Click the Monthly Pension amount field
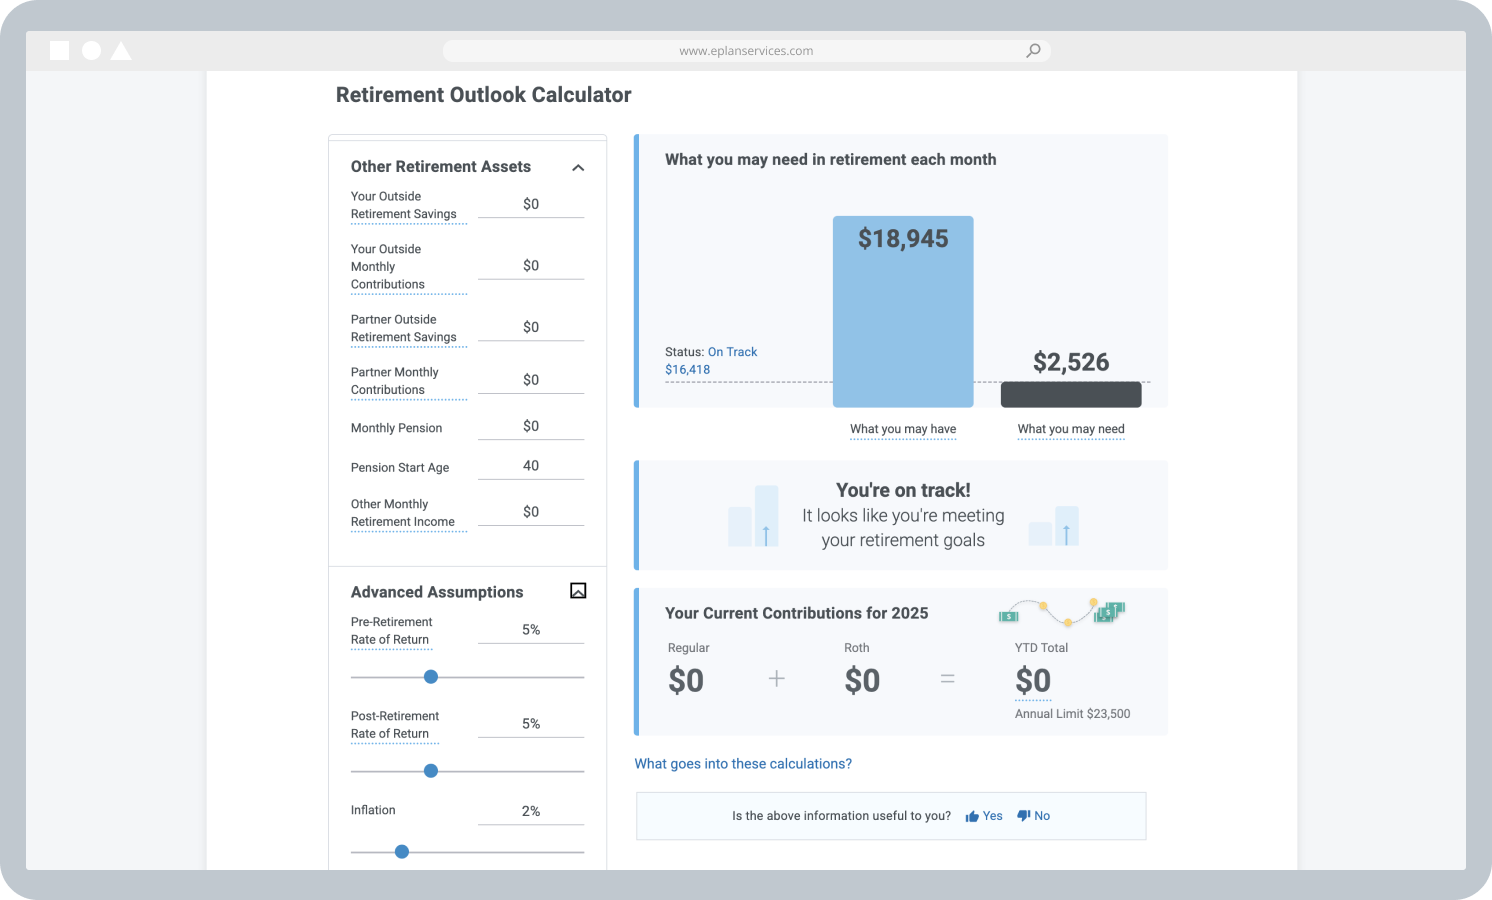Image resolution: width=1492 pixels, height=900 pixels. pyautogui.click(x=531, y=426)
